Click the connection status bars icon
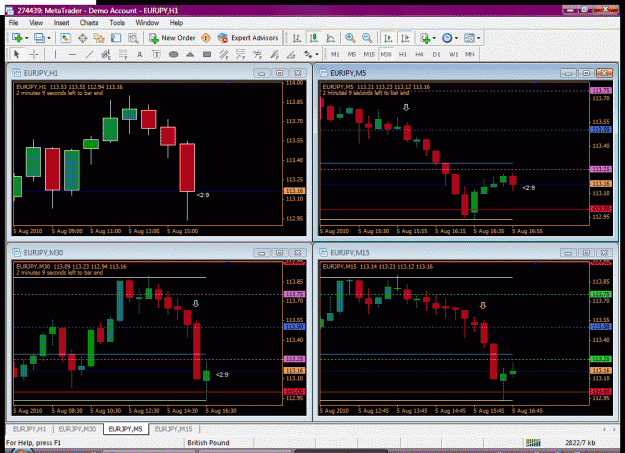Screen dimensions: 625x453 [x=533, y=443]
